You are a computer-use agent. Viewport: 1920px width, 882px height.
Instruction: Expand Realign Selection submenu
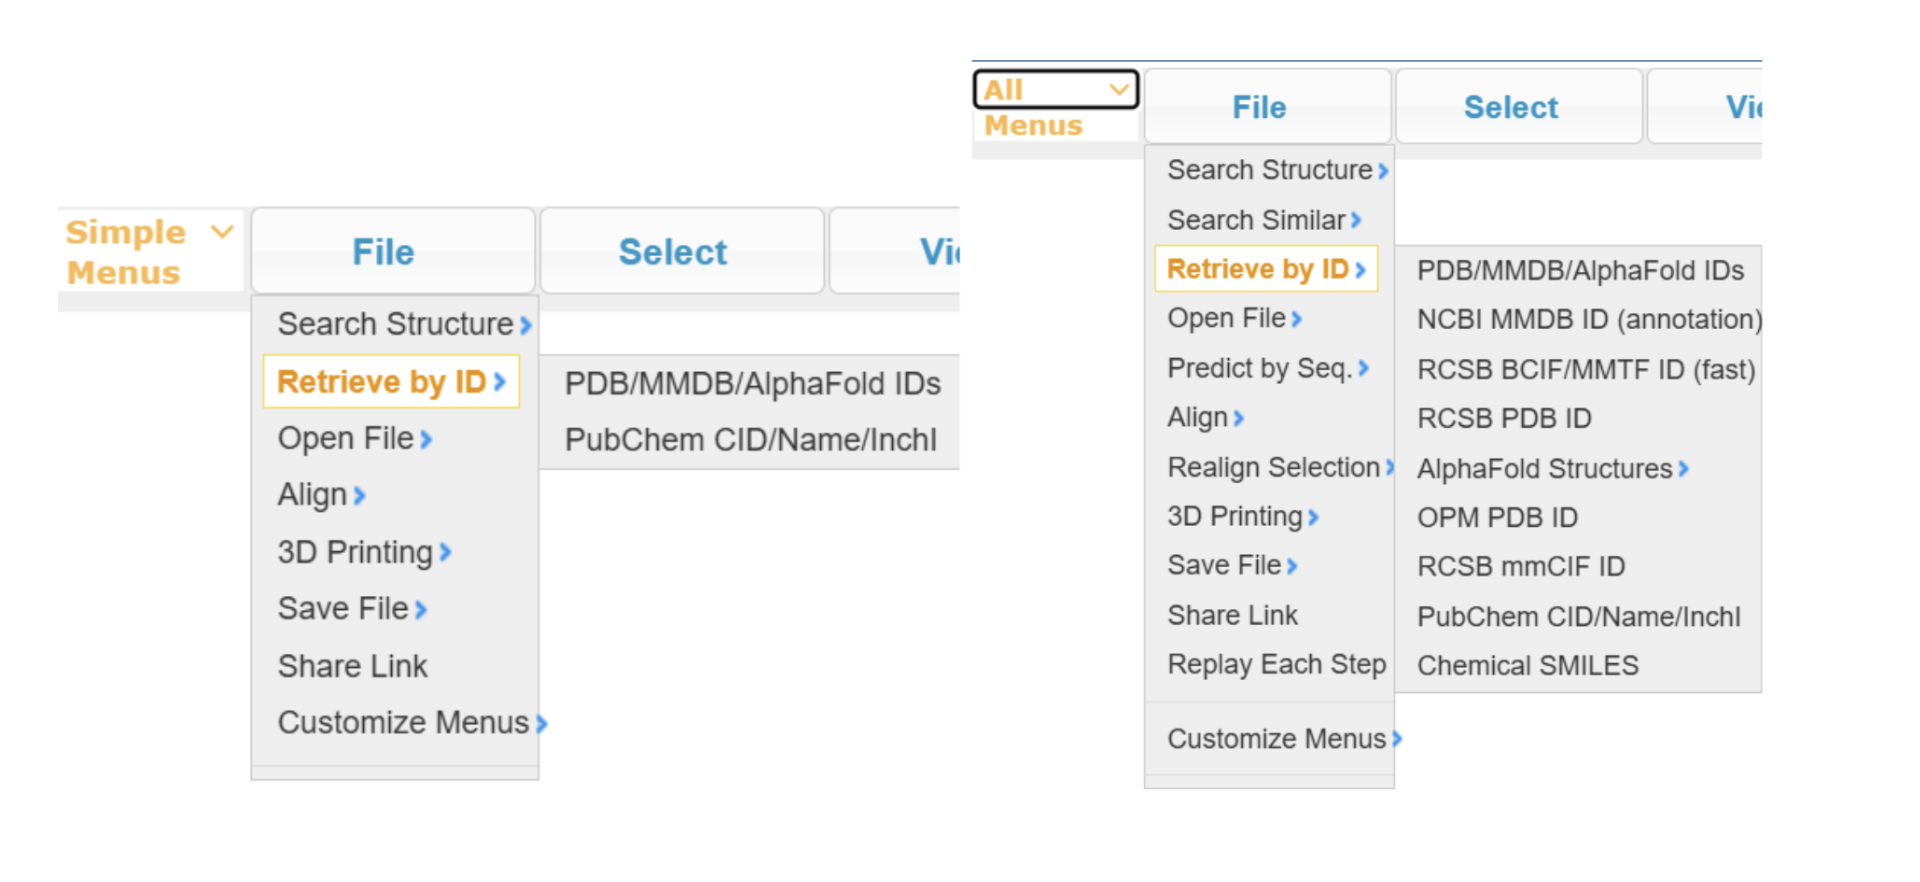[1280, 468]
